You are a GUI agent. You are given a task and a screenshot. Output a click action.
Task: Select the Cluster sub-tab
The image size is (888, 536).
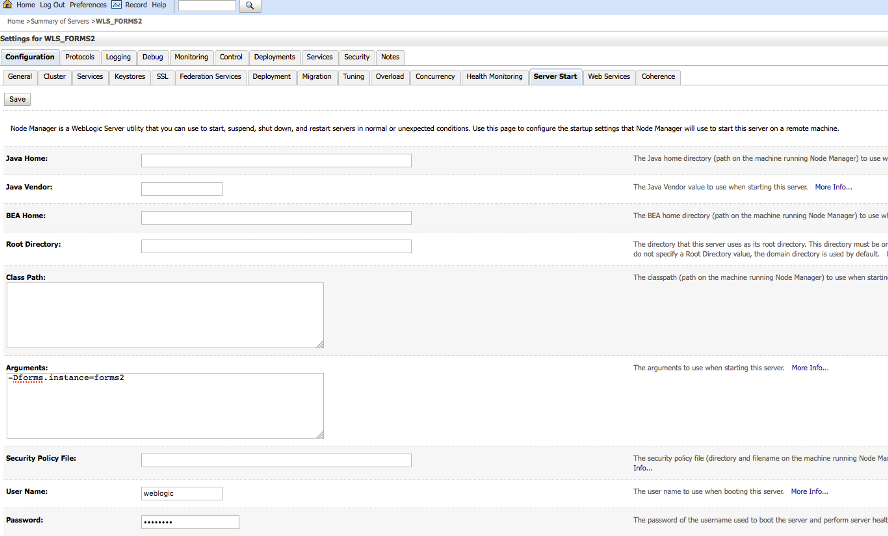pos(54,77)
